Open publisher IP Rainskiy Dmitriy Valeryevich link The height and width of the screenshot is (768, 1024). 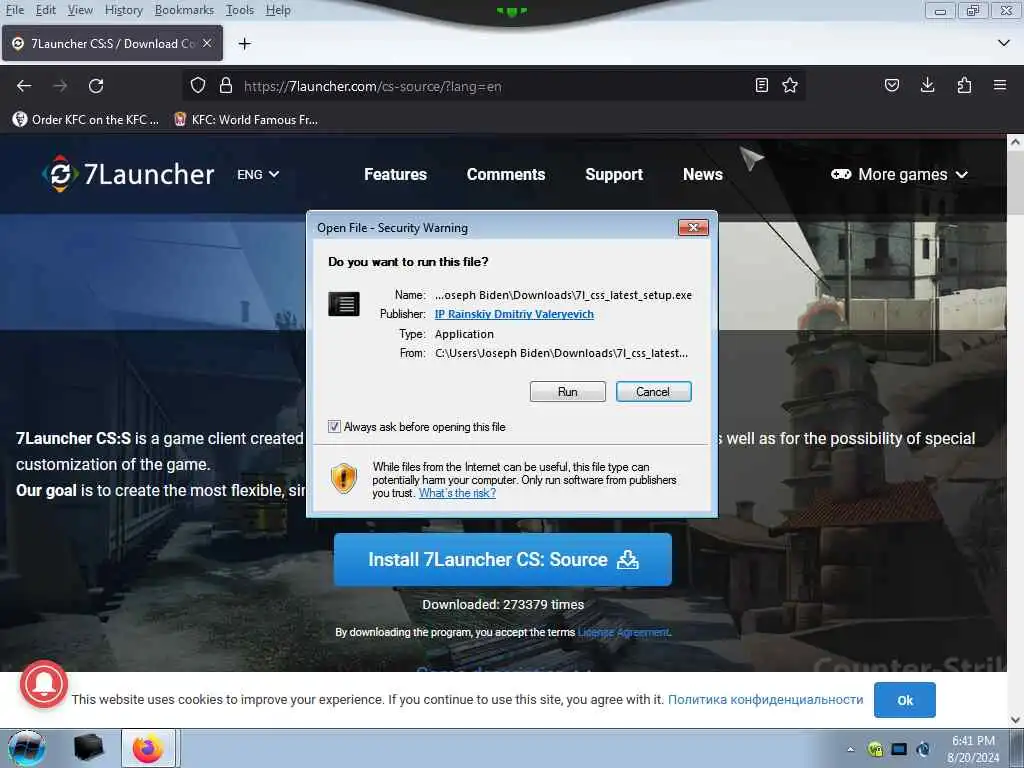tap(515, 314)
